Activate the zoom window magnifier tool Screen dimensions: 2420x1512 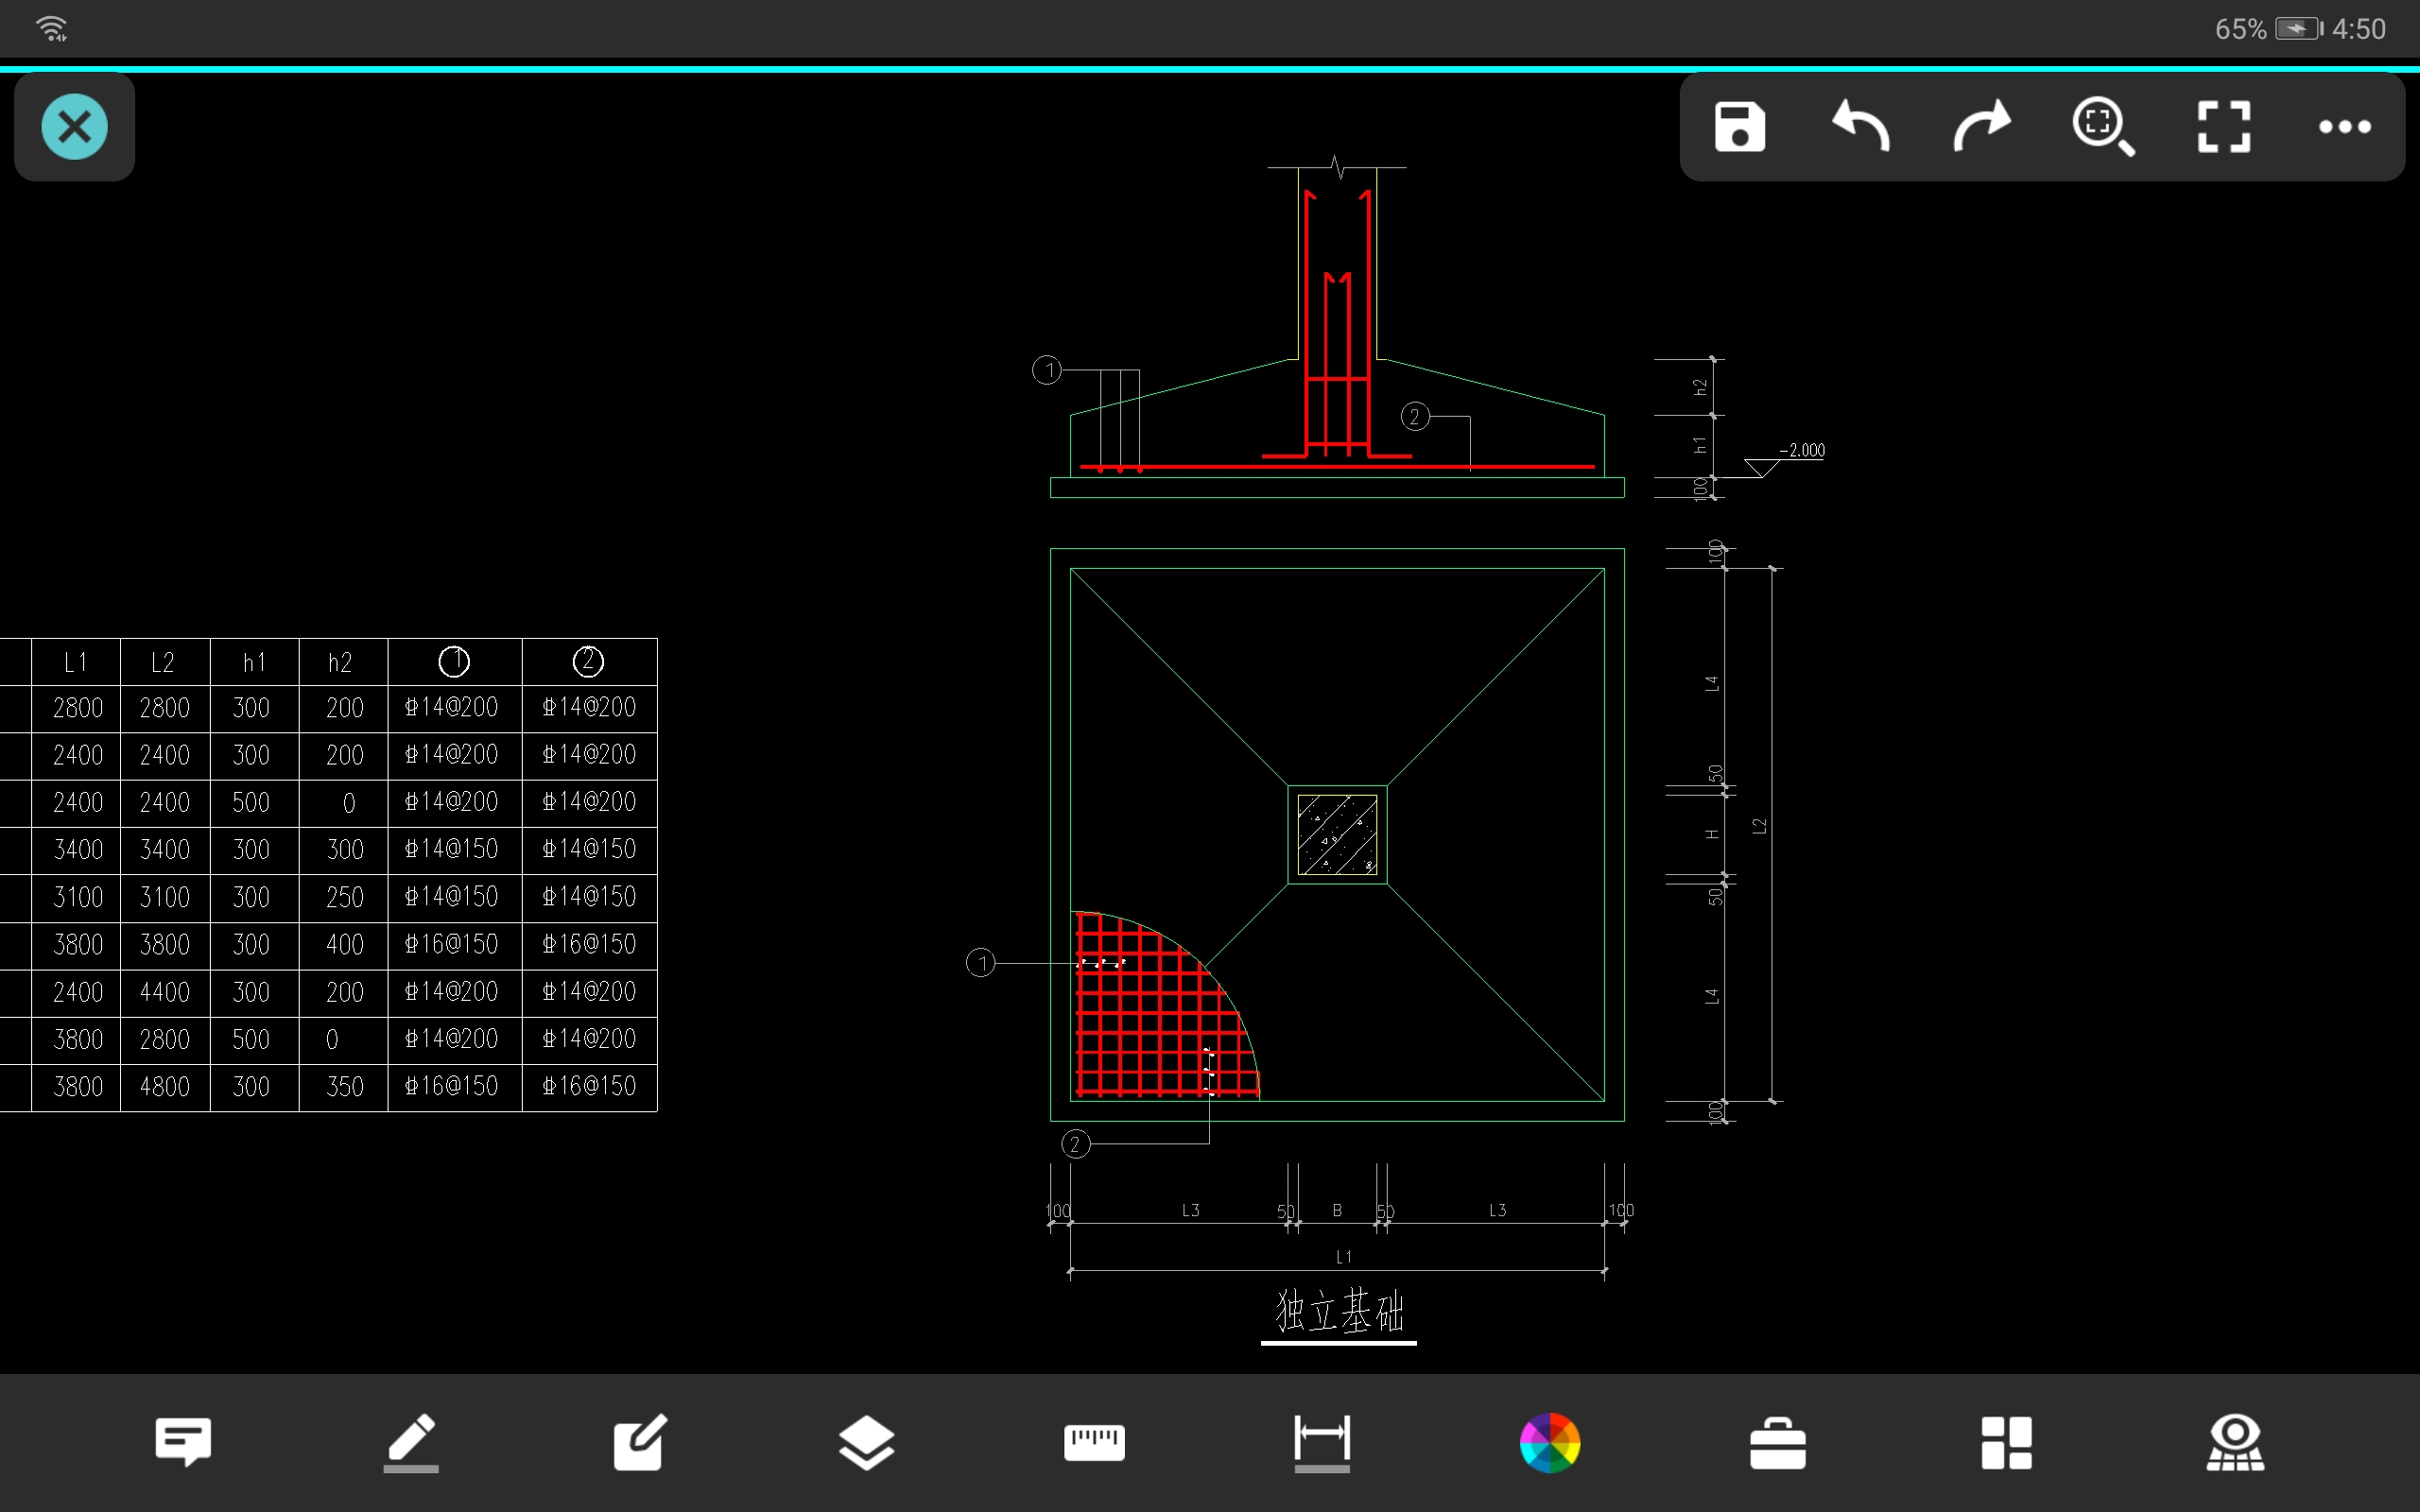2103,127
